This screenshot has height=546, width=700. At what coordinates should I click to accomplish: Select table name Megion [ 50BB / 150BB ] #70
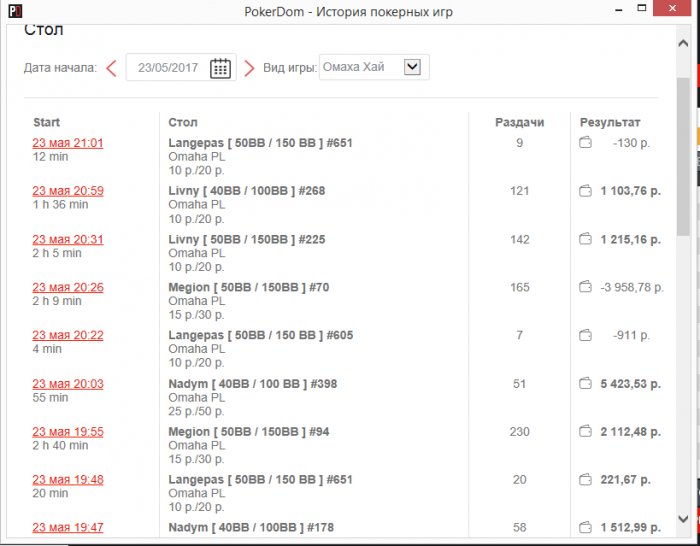tap(249, 287)
